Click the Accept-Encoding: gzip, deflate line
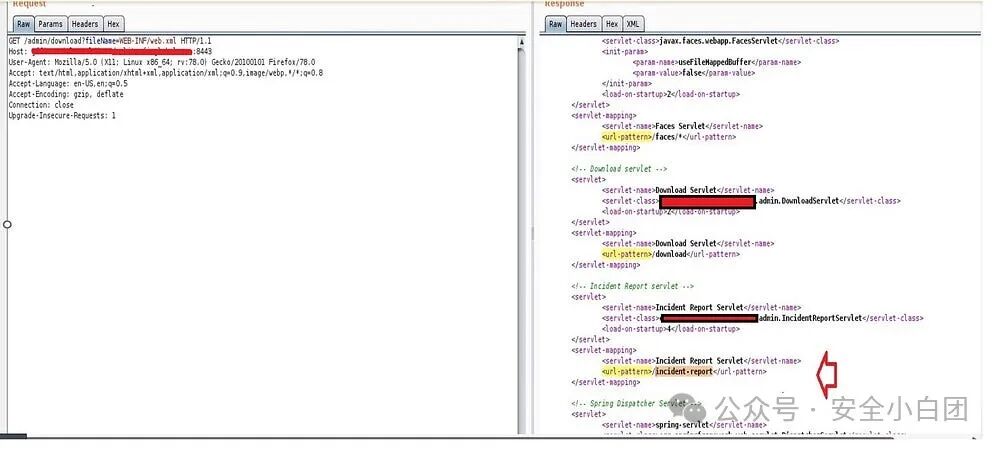Image resolution: width=1000 pixels, height=449 pixels. tap(66, 94)
